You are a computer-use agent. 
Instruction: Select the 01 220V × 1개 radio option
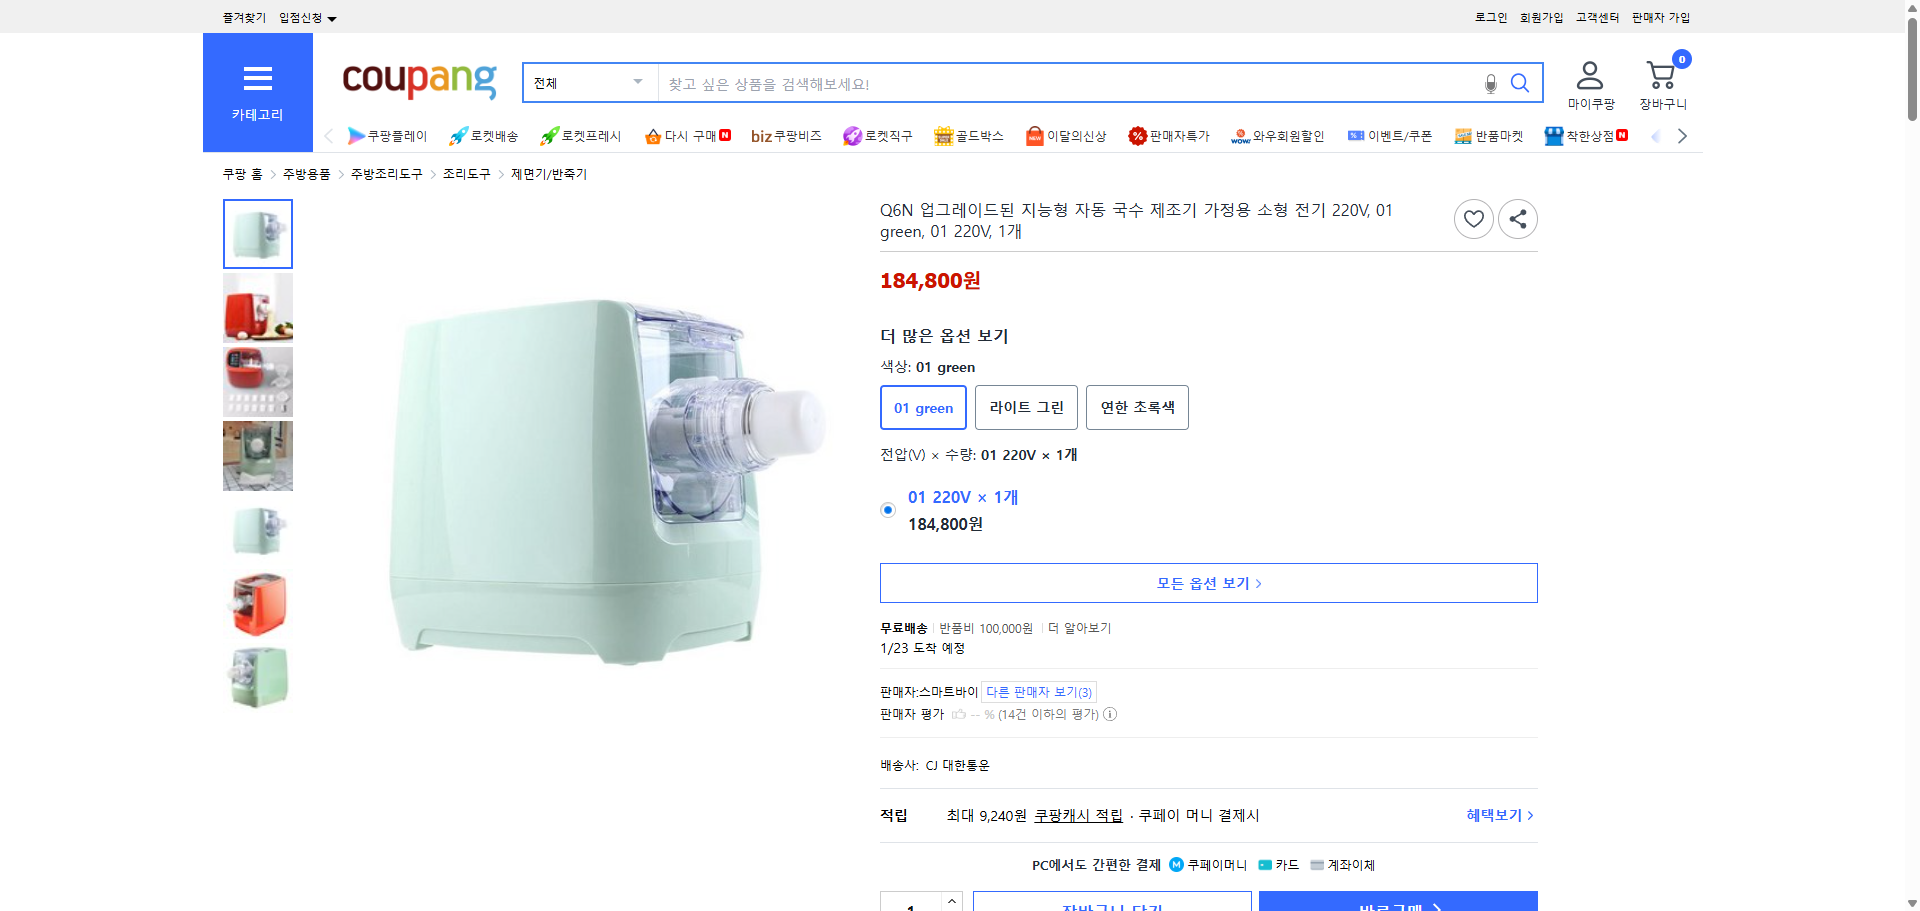point(887,509)
